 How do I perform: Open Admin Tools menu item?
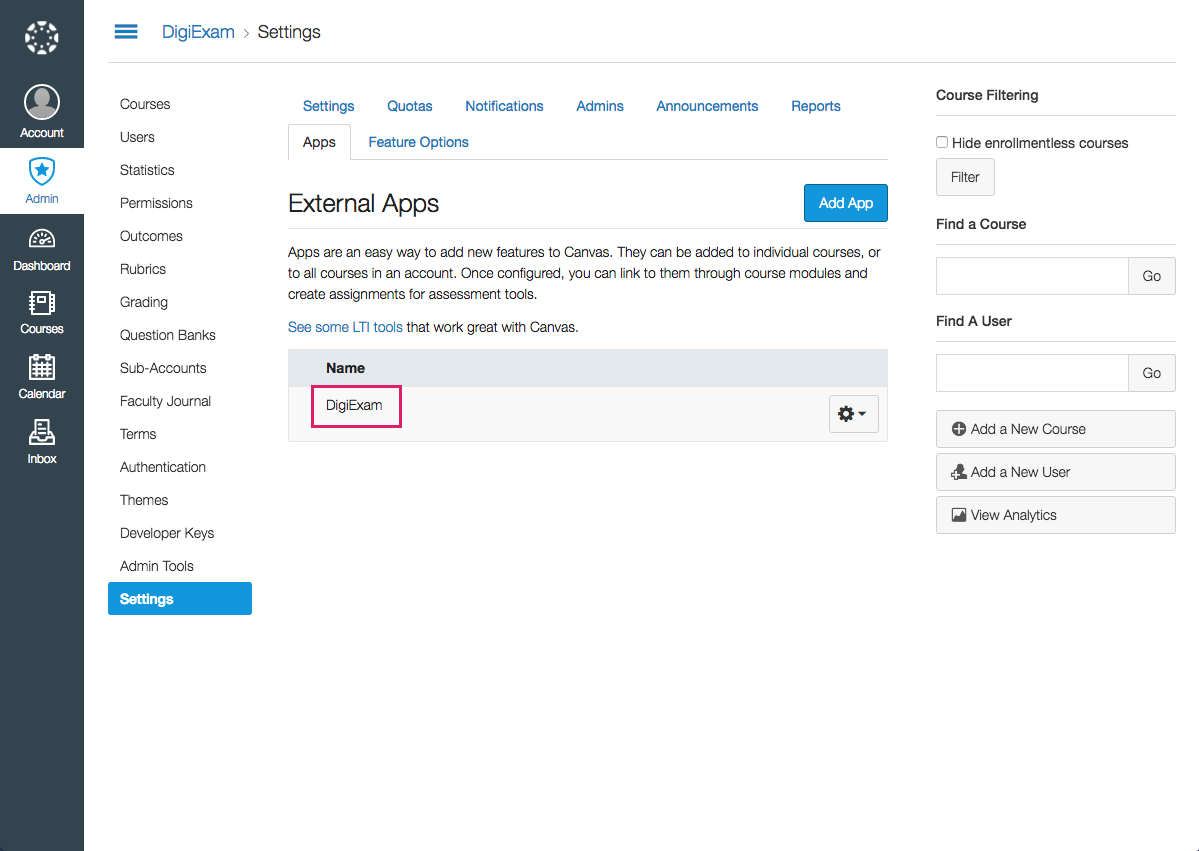pos(157,566)
